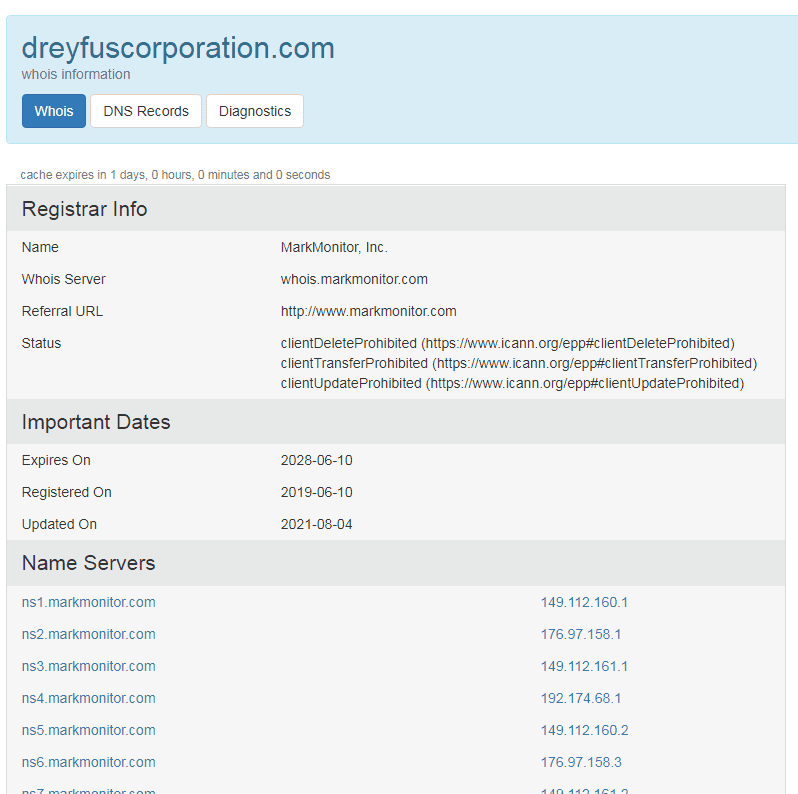The height and width of the screenshot is (794, 798).
Task: Click the http://www.markmonitor.com referral URL text
Action: [x=368, y=311]
